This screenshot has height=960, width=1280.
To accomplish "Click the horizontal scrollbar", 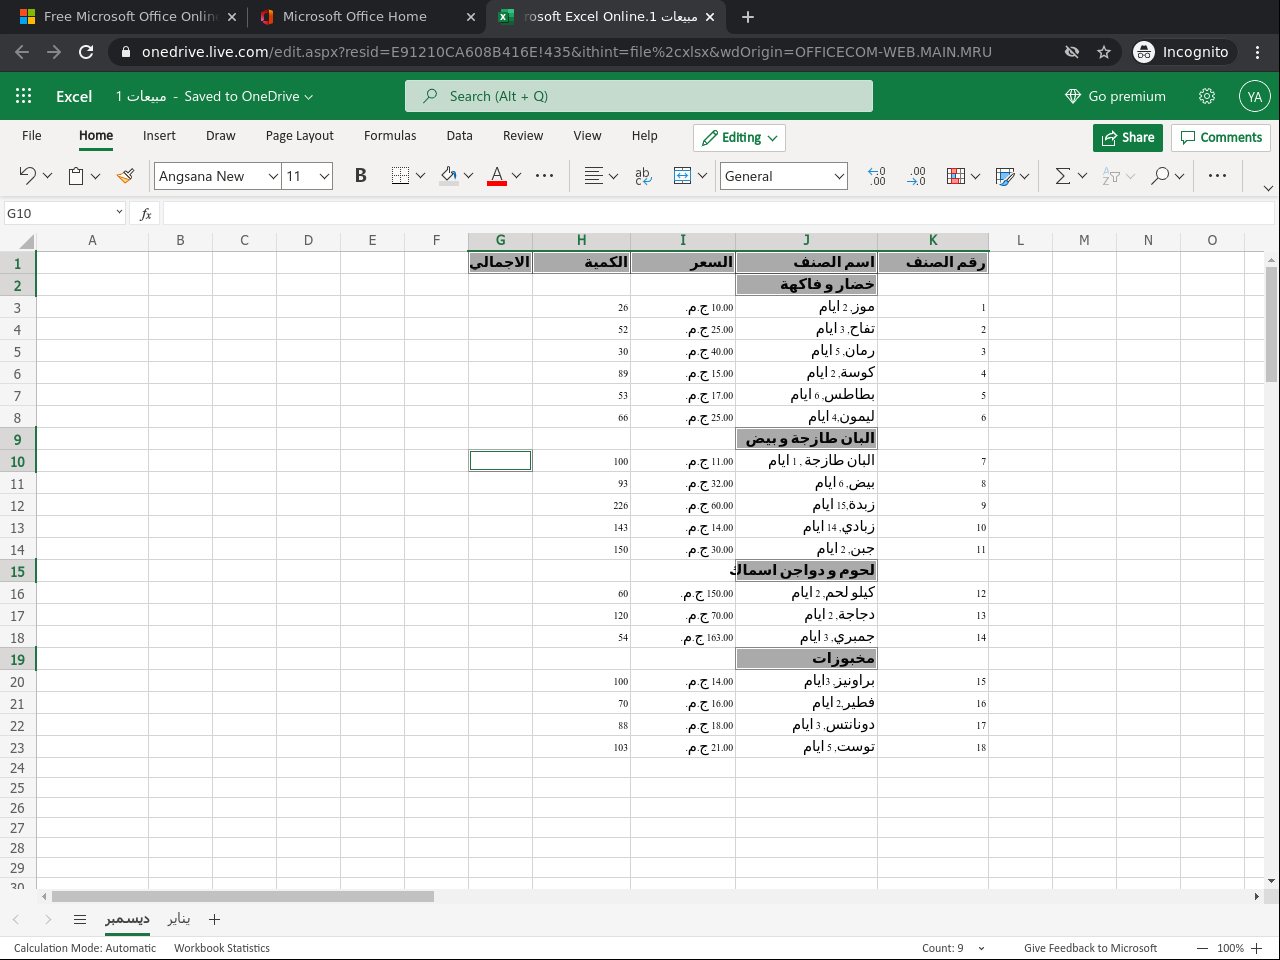I will pyautogui.click(x=243, y=897).
